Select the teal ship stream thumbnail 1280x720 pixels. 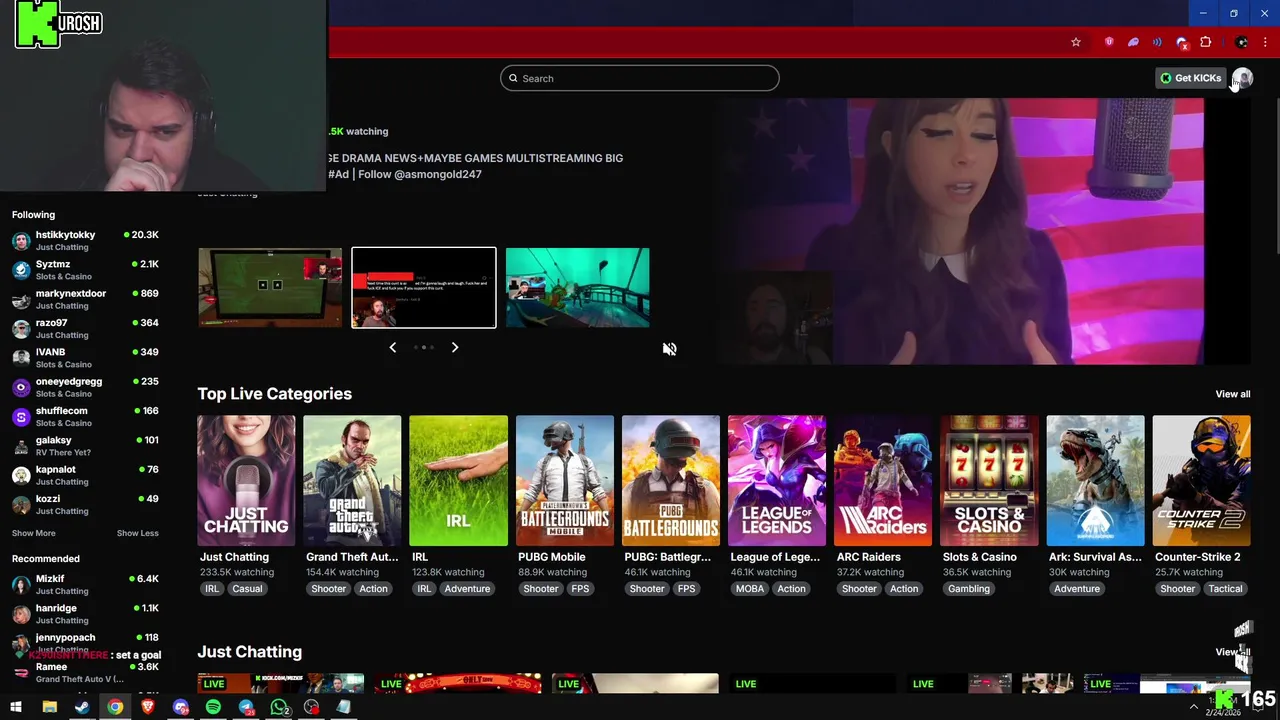(x=578, y=288)
